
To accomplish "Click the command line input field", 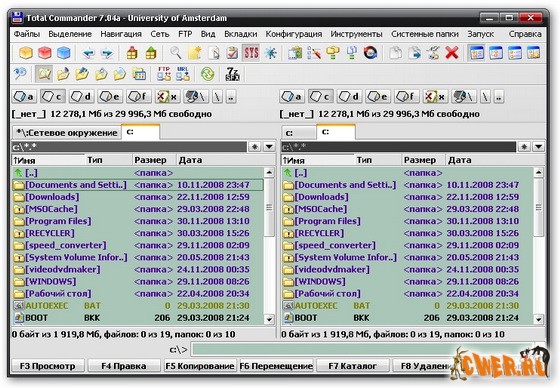I will 361,349.
